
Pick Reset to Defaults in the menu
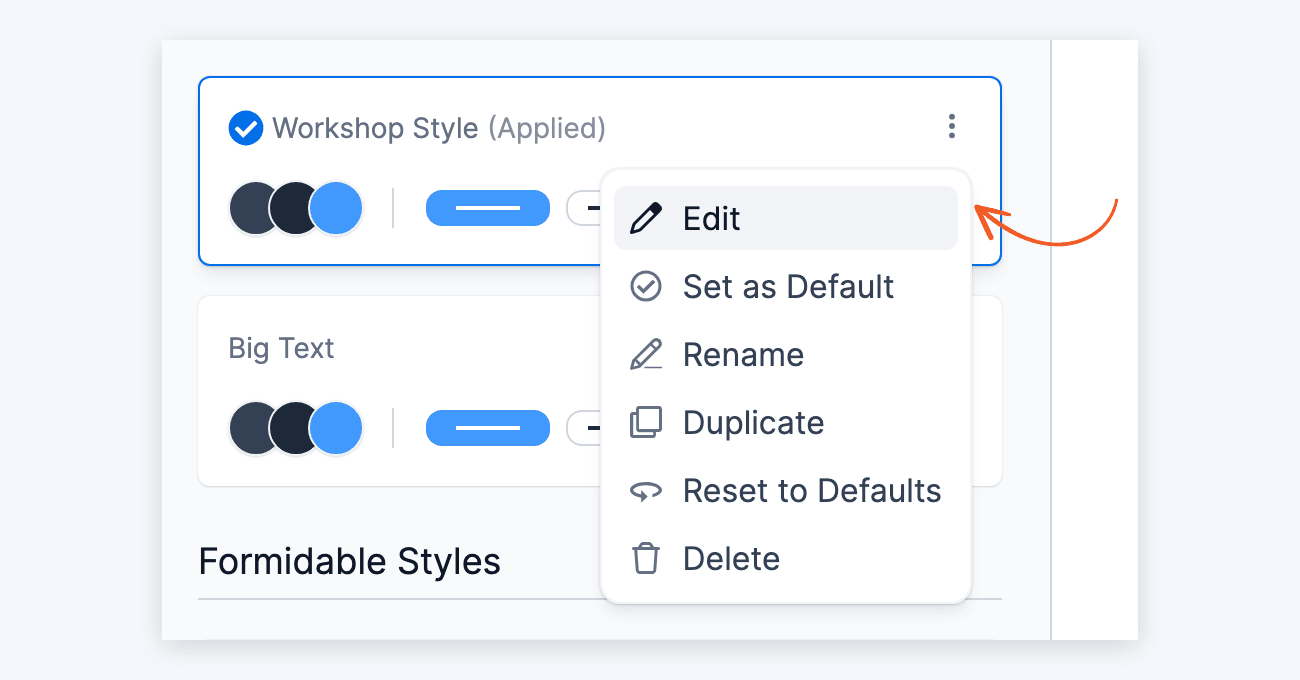tap(786, 490)
